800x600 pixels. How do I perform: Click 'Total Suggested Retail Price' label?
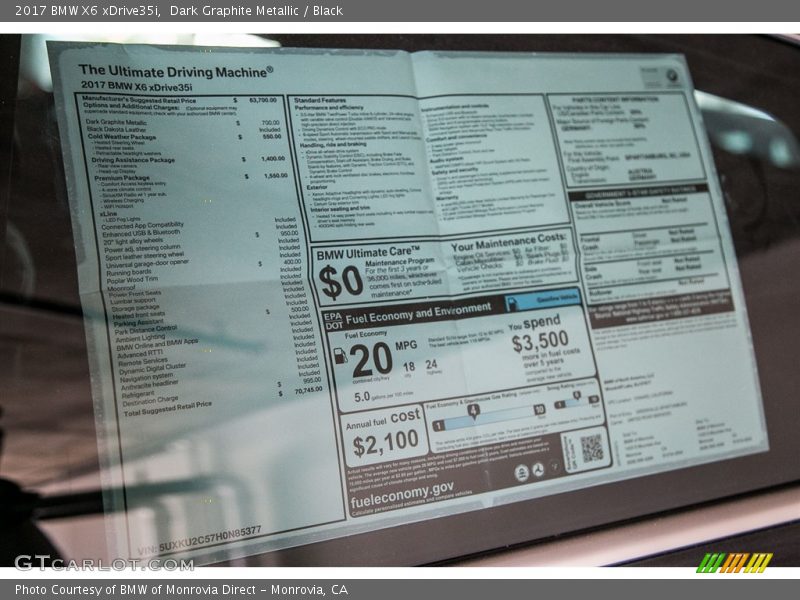coord(167,409)
